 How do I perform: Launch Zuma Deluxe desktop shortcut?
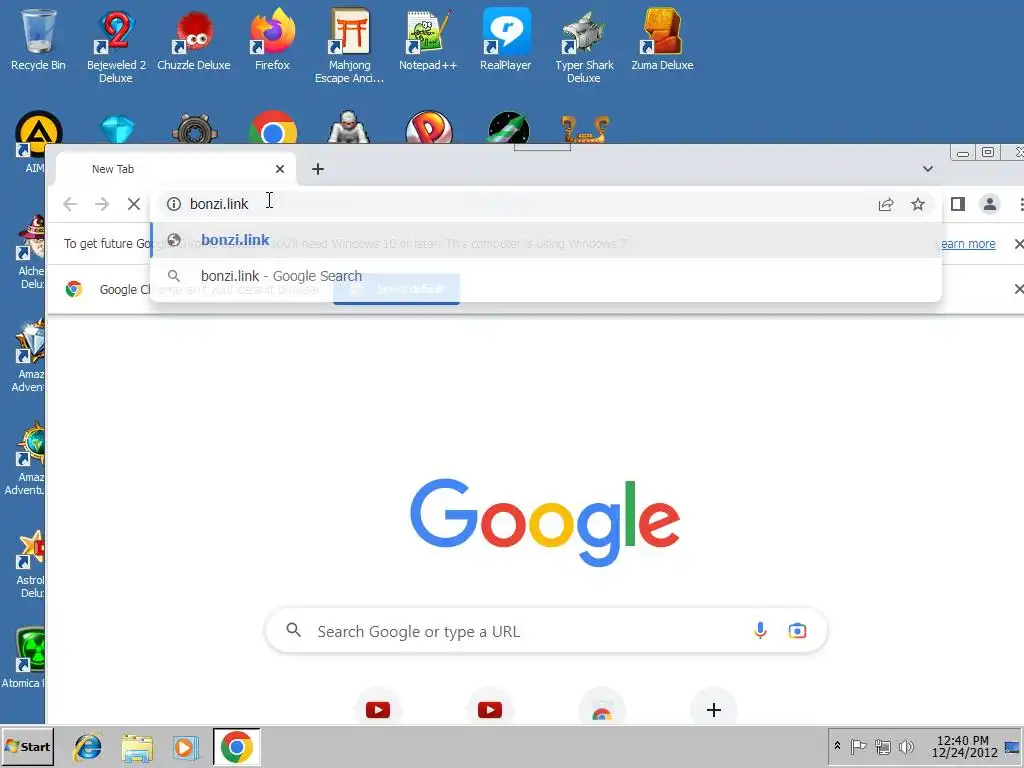pyautogui.click(x=662, y=39)
